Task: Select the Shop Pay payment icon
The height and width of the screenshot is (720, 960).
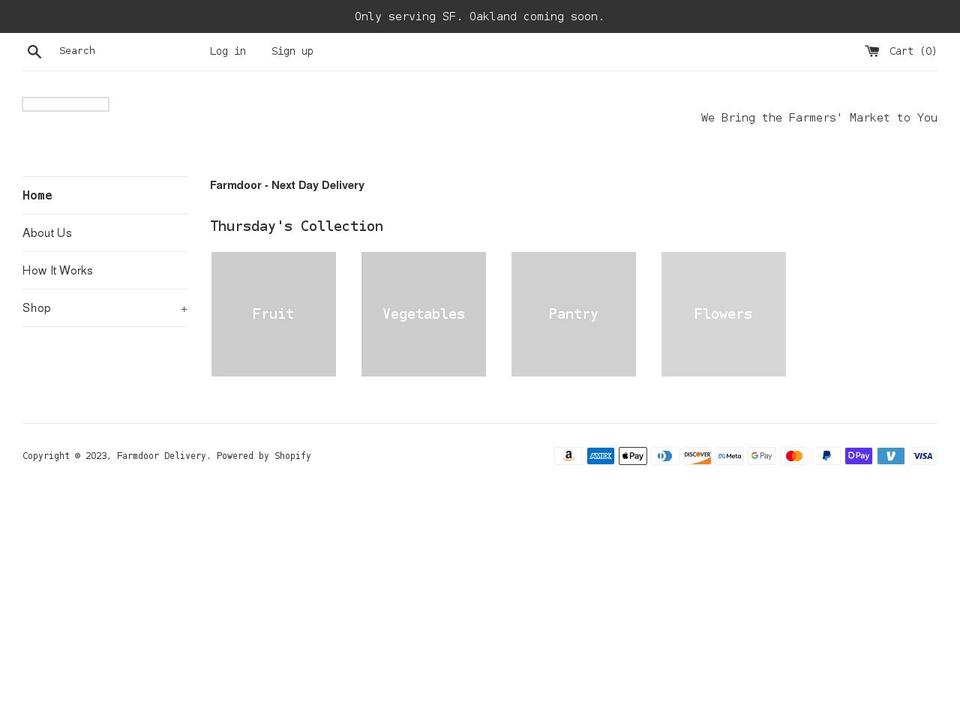Action: tap(858, 456)
